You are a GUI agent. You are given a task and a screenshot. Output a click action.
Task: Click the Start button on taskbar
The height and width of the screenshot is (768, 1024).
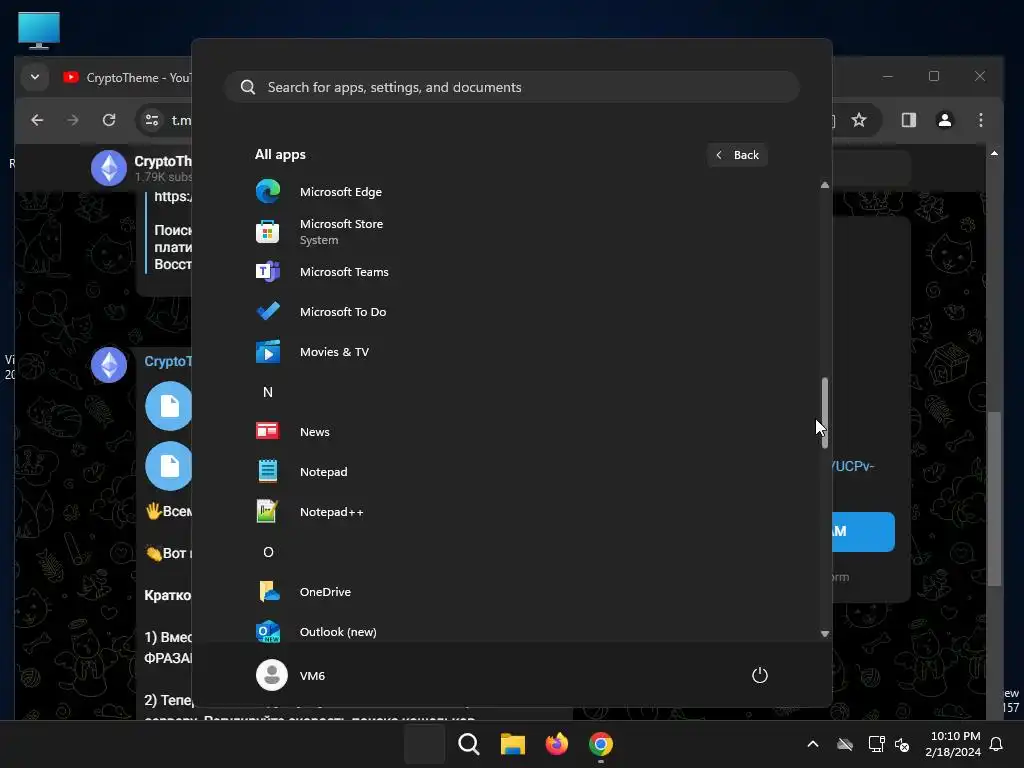click(424, 744)
